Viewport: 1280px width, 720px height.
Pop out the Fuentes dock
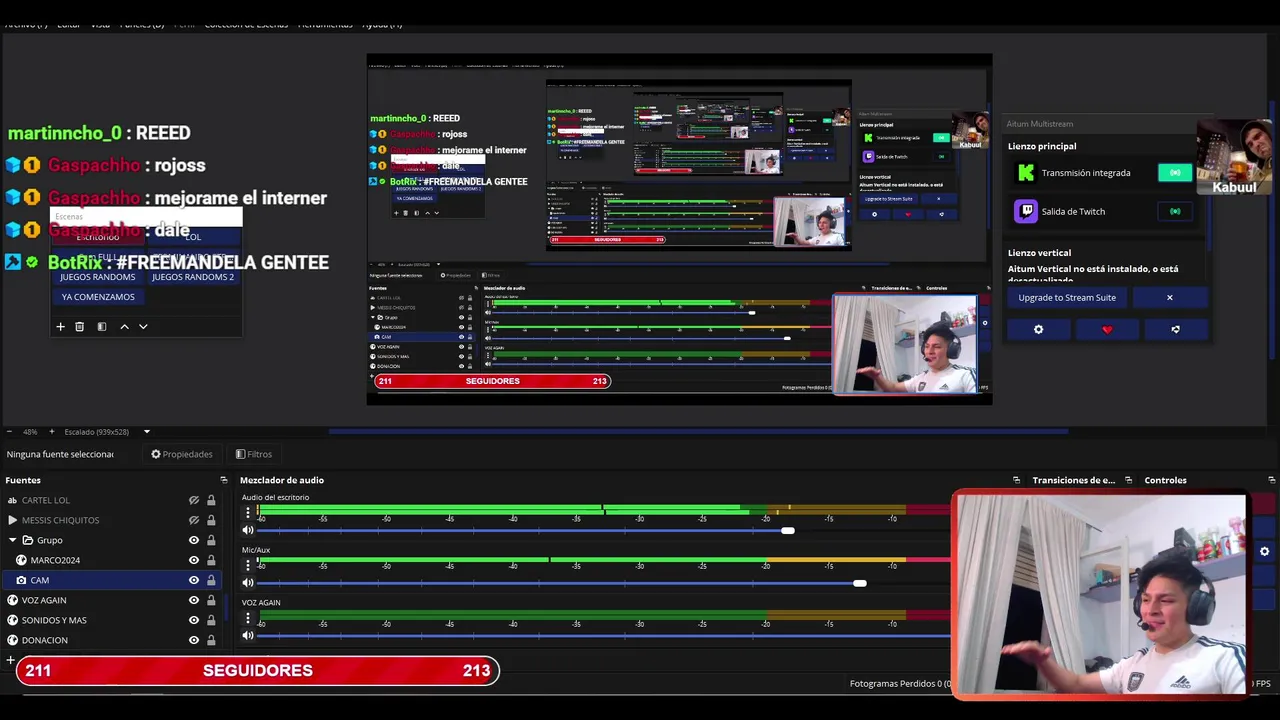[224, 480]
